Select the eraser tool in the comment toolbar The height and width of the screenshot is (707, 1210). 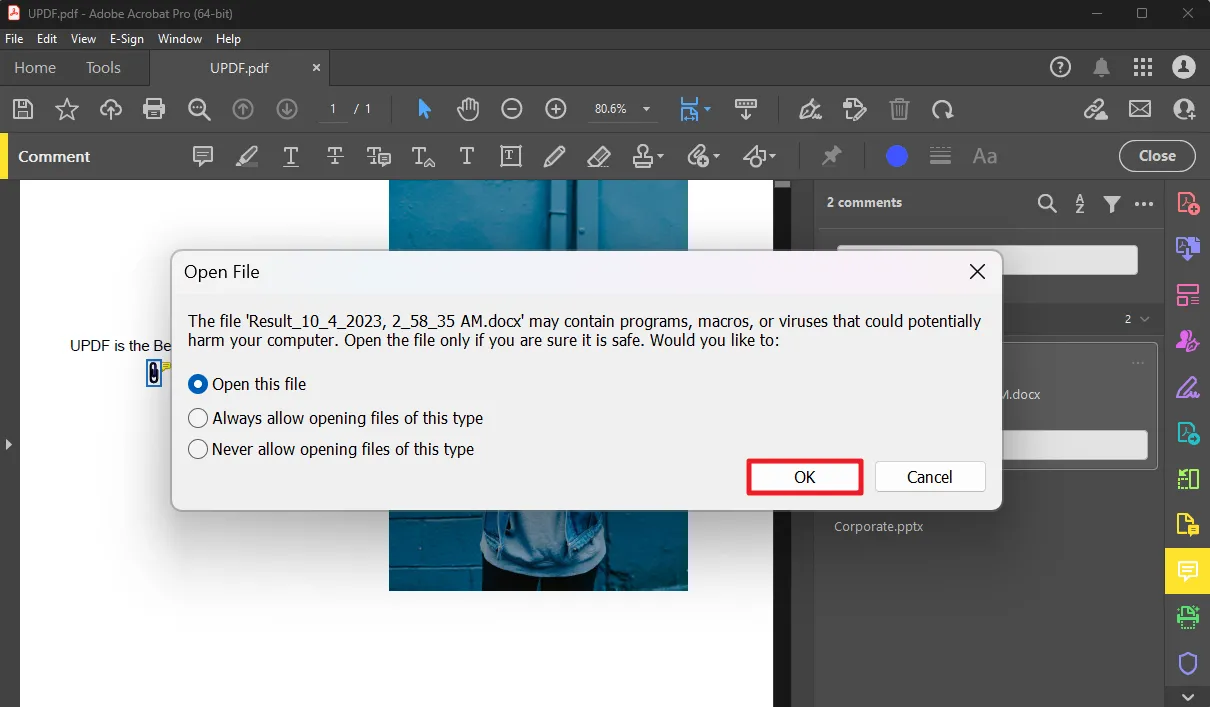pos(599,156)
